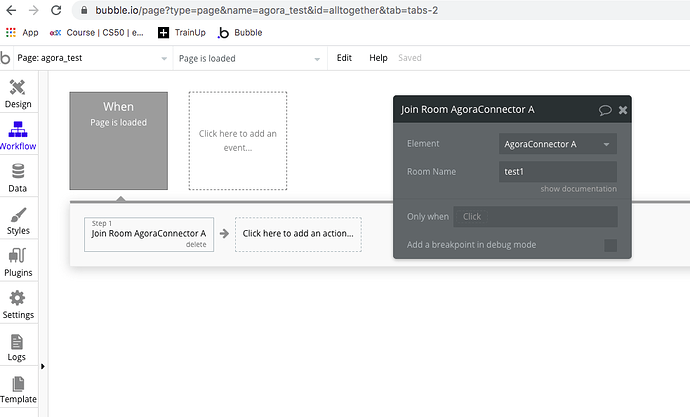Open the Help menu
This screenshot has width=690, height=417.
378,58
